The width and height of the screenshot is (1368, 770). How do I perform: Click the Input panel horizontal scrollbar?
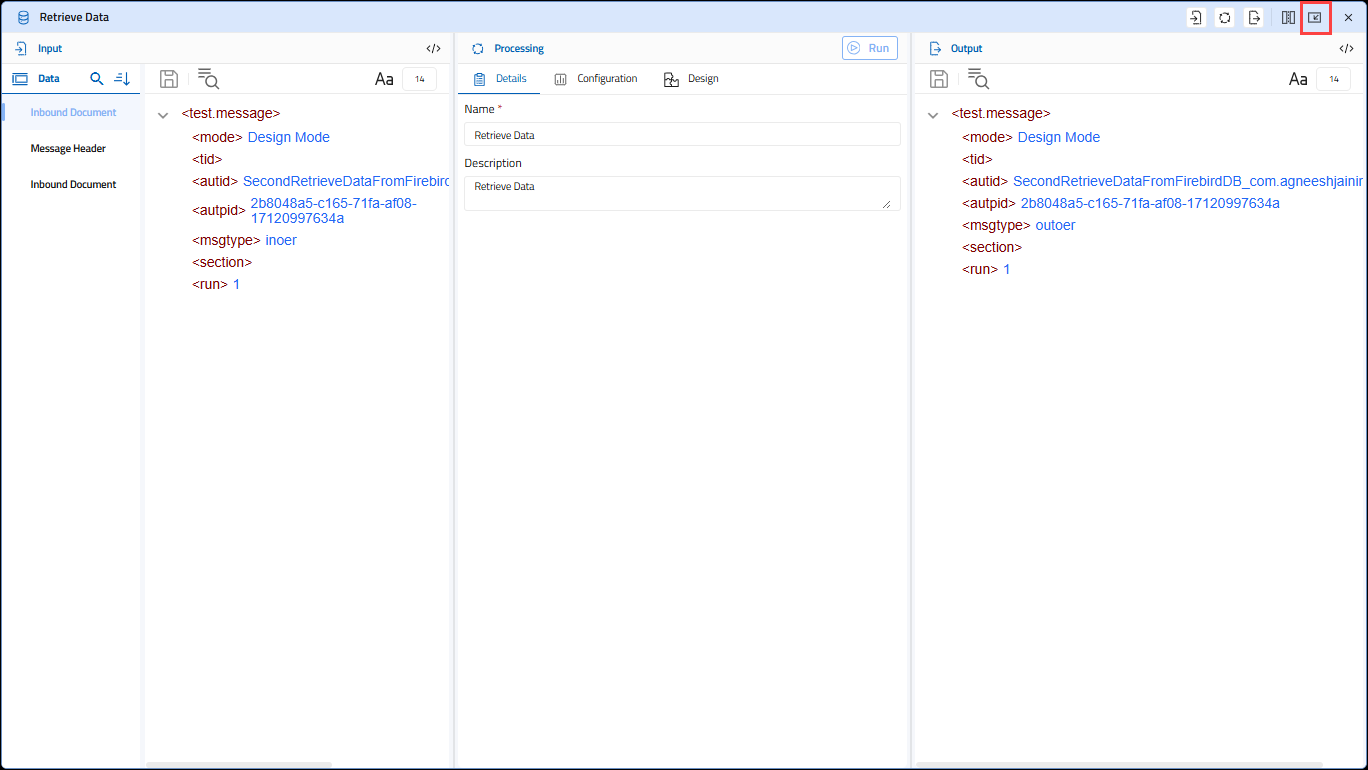(x=238, y=765)
